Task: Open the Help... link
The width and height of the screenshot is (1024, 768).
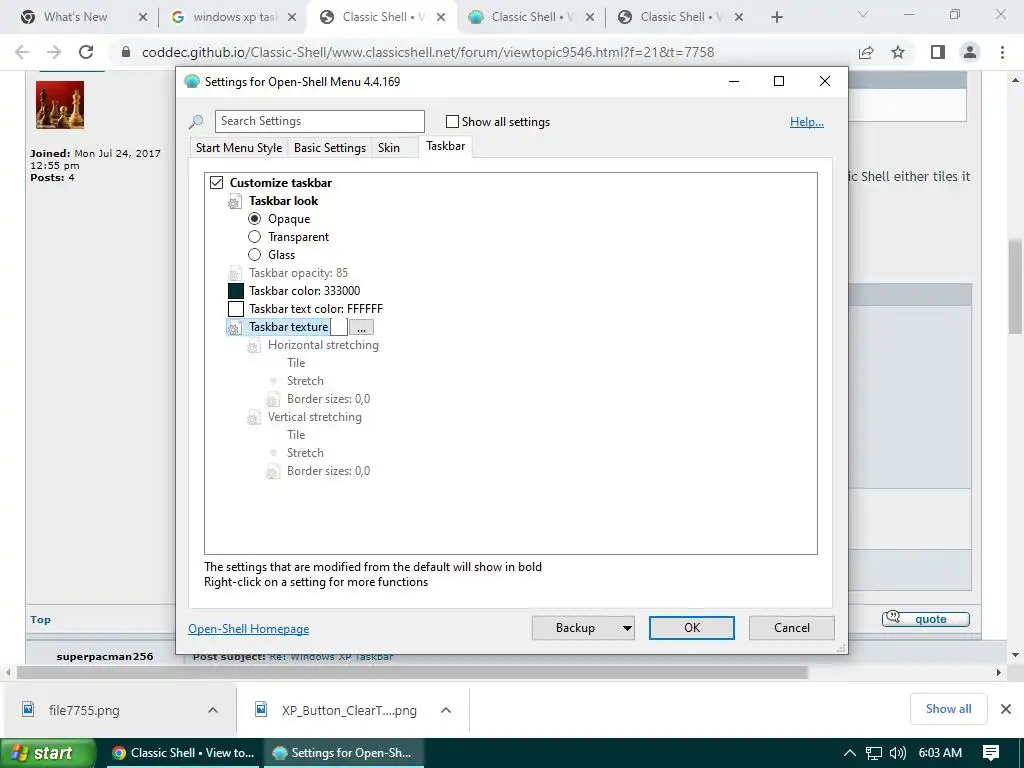Action: coord(807,122)
